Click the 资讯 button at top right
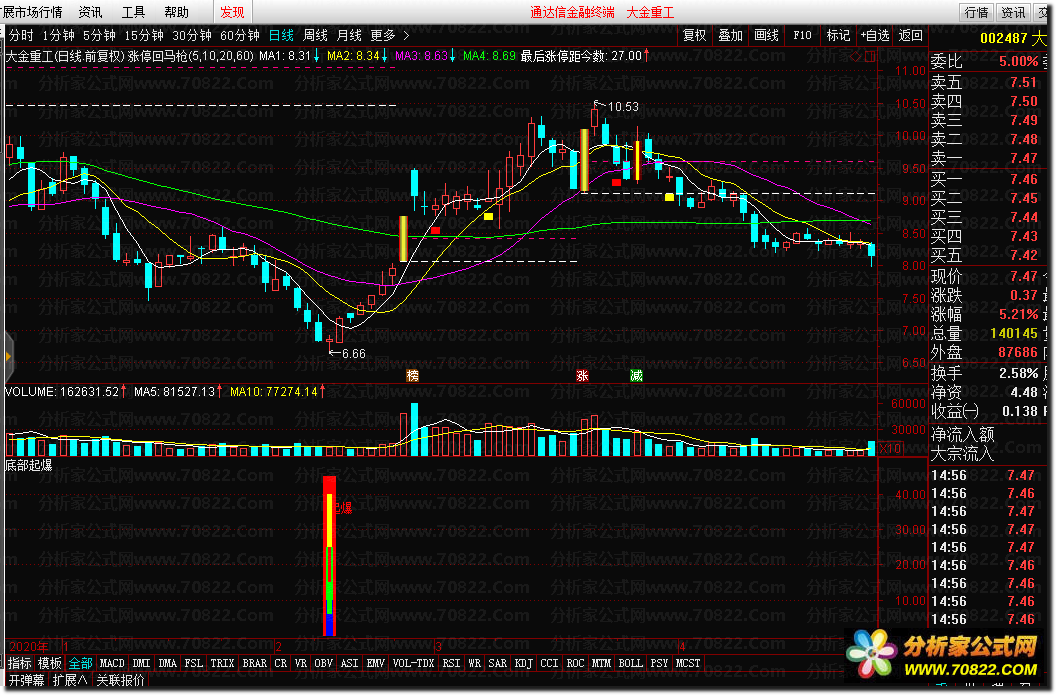Image resolution: width=1057 pixels, height=695 pixels. 1013,12
